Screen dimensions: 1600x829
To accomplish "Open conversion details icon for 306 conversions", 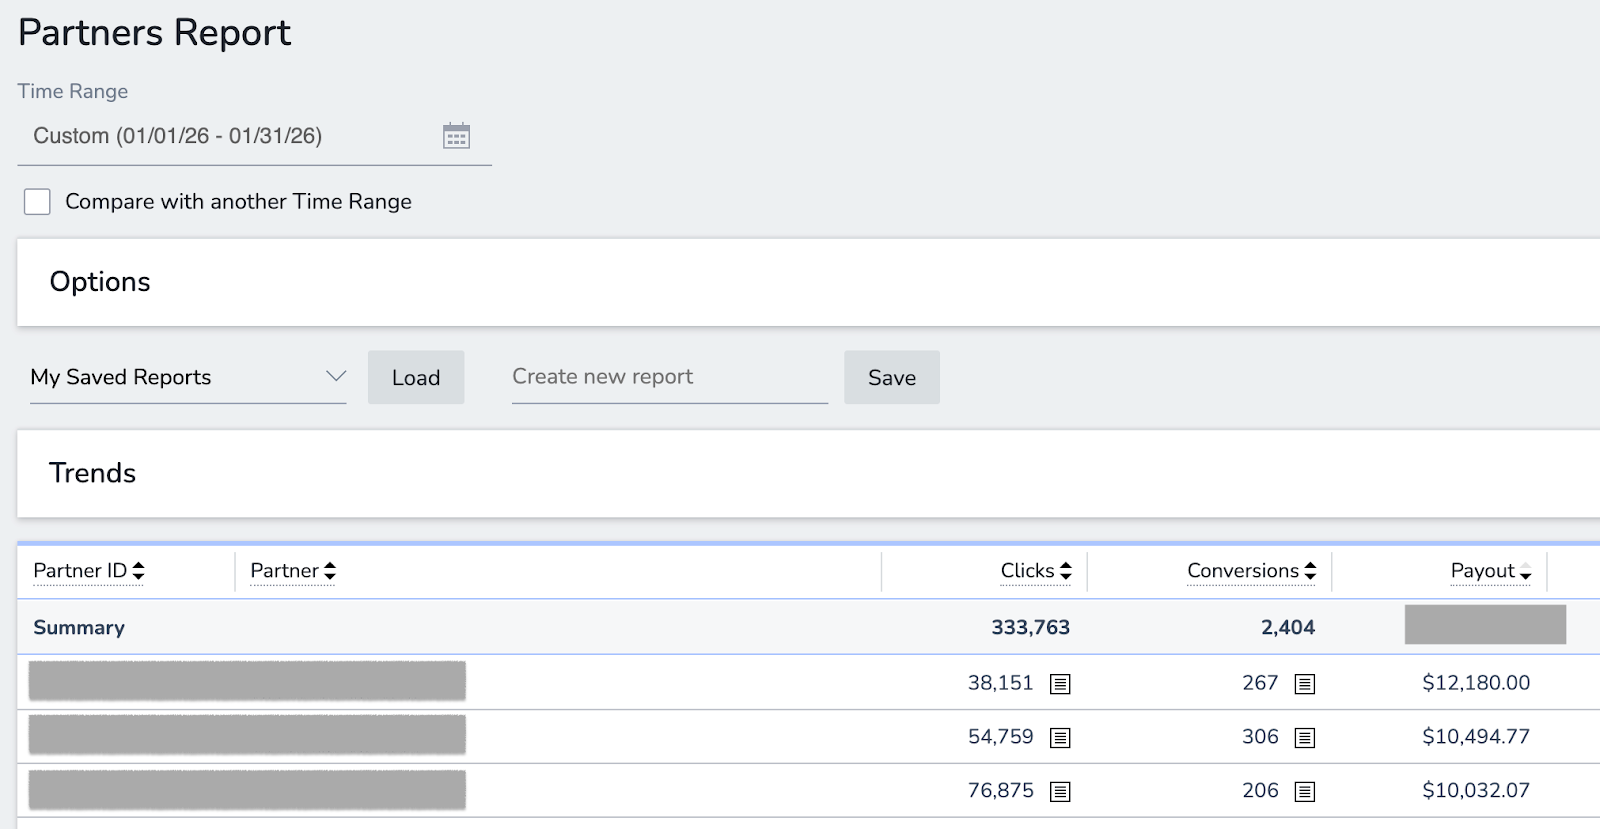I will (1304, 738).
